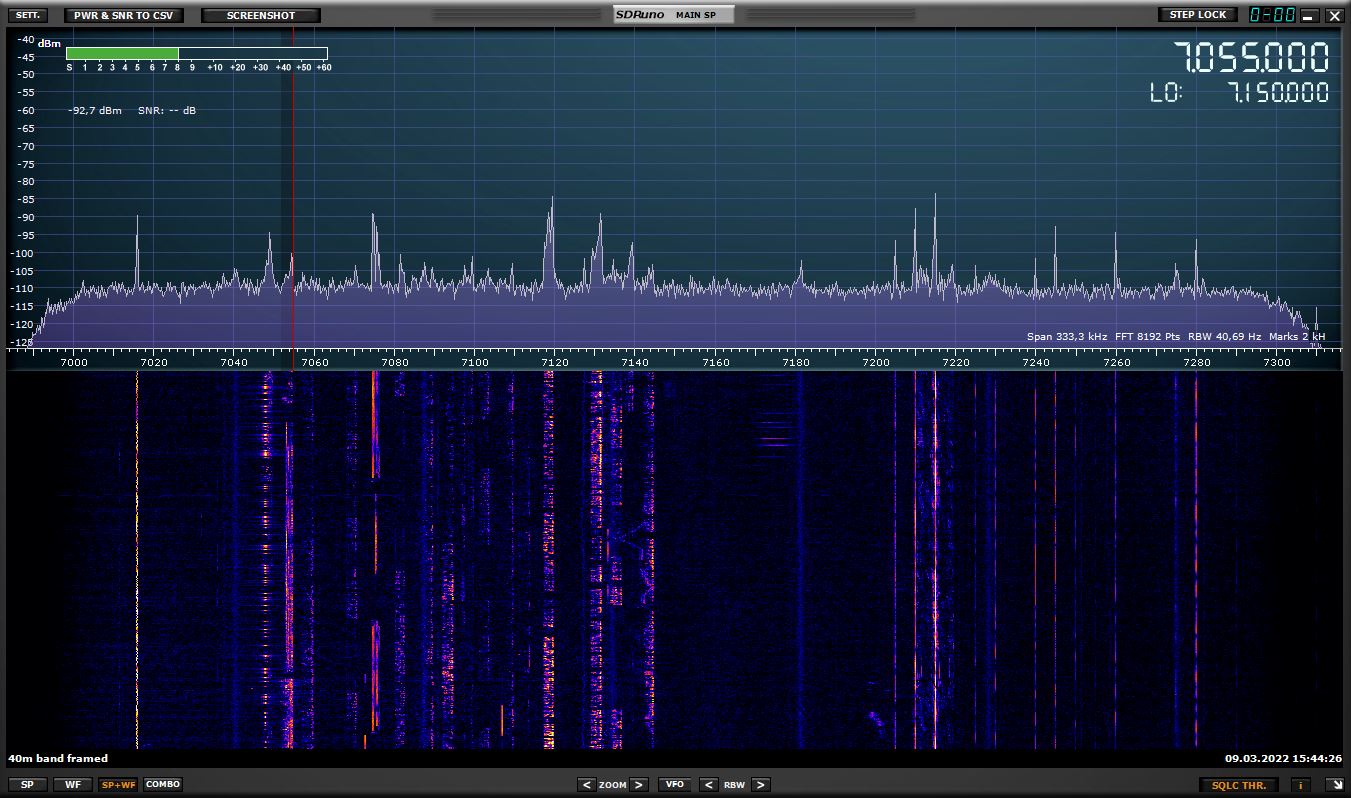
Task: Select the SP+WF display mode
Action: [x=118, y=785]
